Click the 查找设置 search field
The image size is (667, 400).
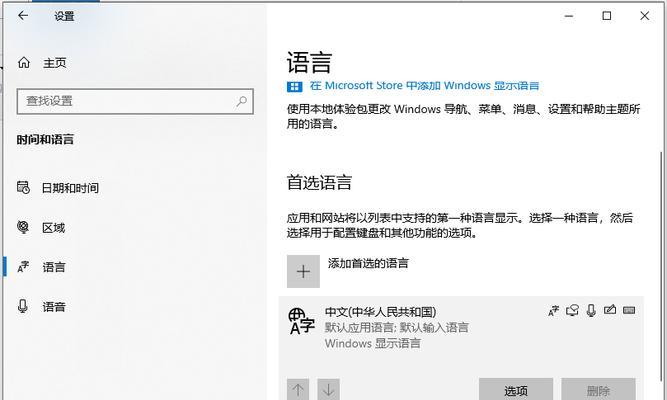[135, 101]
